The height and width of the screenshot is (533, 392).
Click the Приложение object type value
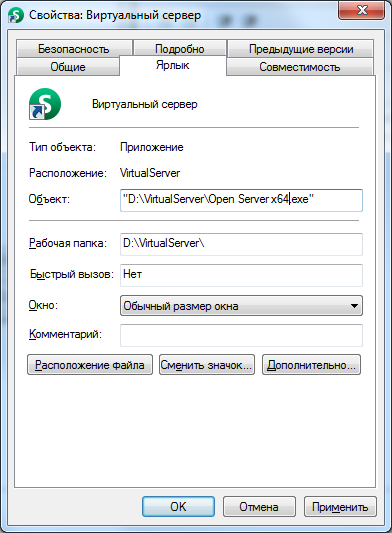tap(152, 147)
